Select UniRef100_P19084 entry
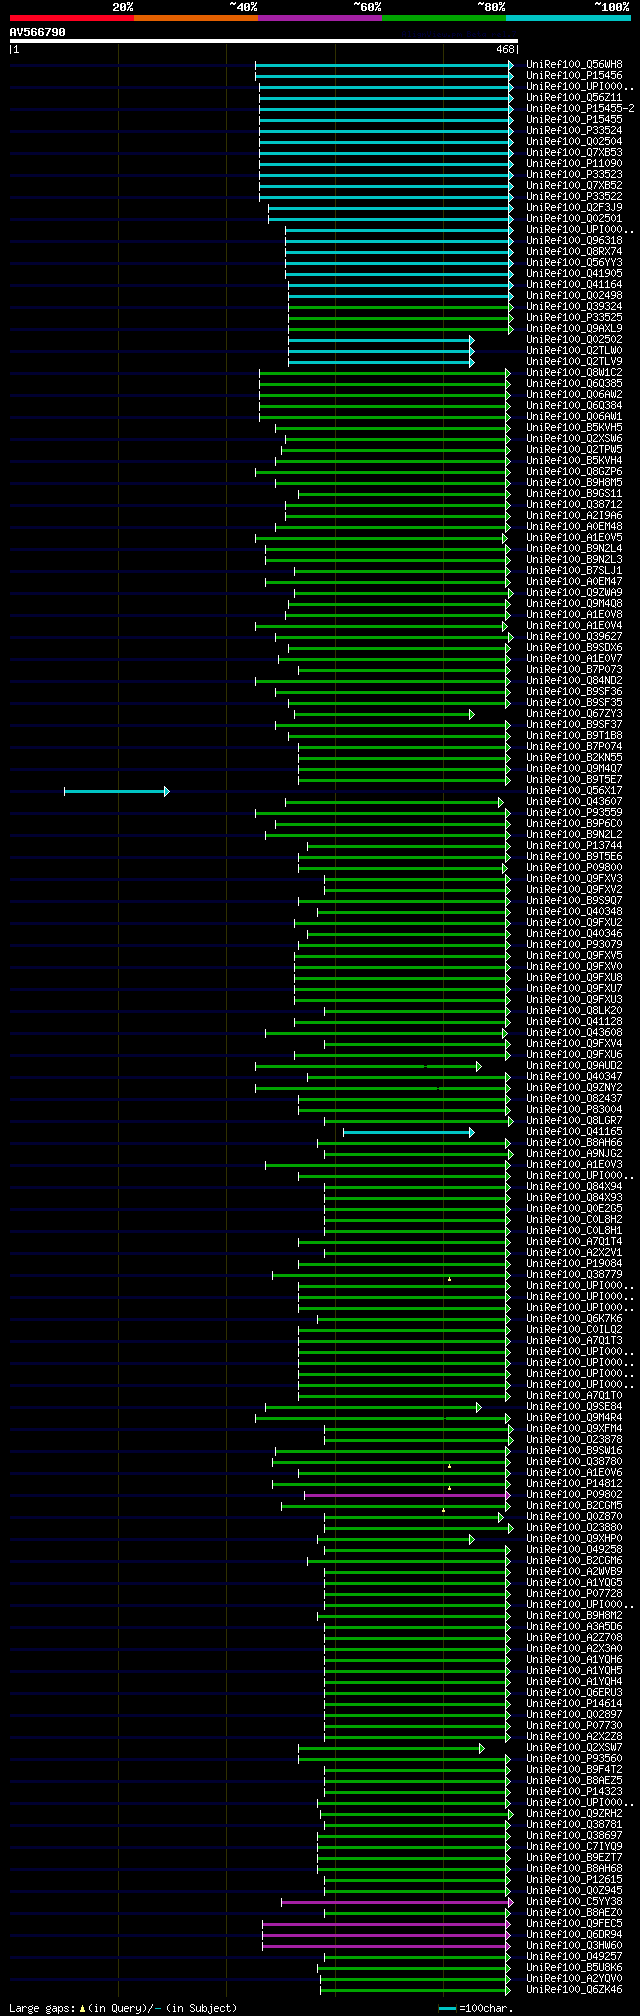Image resolution: width=640 pixels, height=2016 pixels. 574,1263
